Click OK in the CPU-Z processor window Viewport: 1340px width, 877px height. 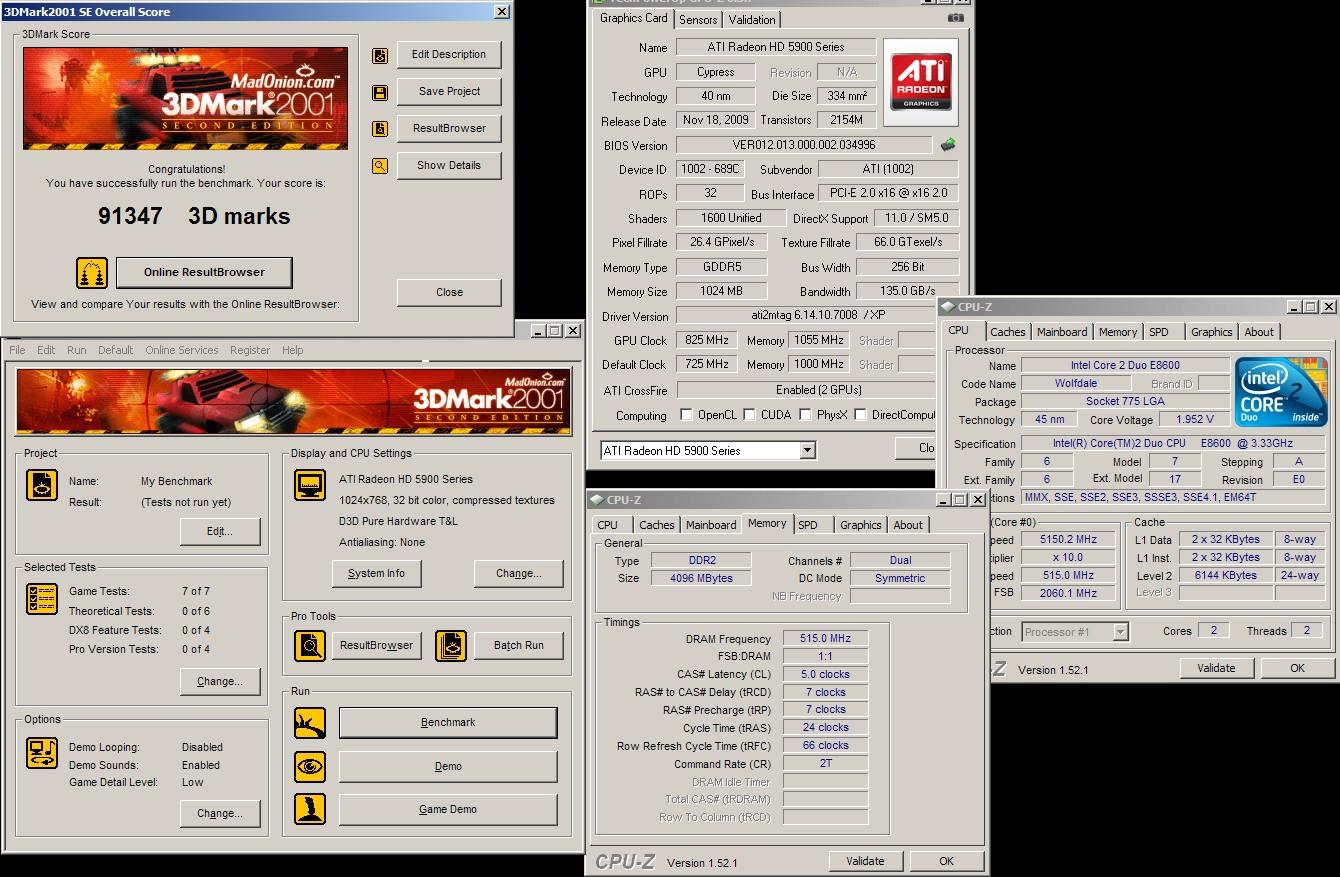[1297, 668]
